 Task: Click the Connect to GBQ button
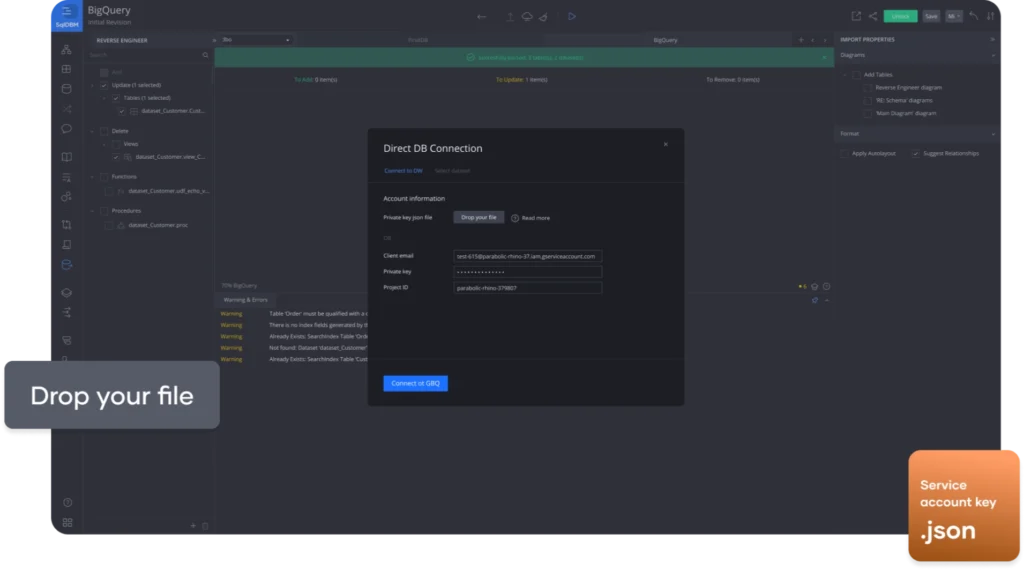pyautogui.click(x=415, y=383)
